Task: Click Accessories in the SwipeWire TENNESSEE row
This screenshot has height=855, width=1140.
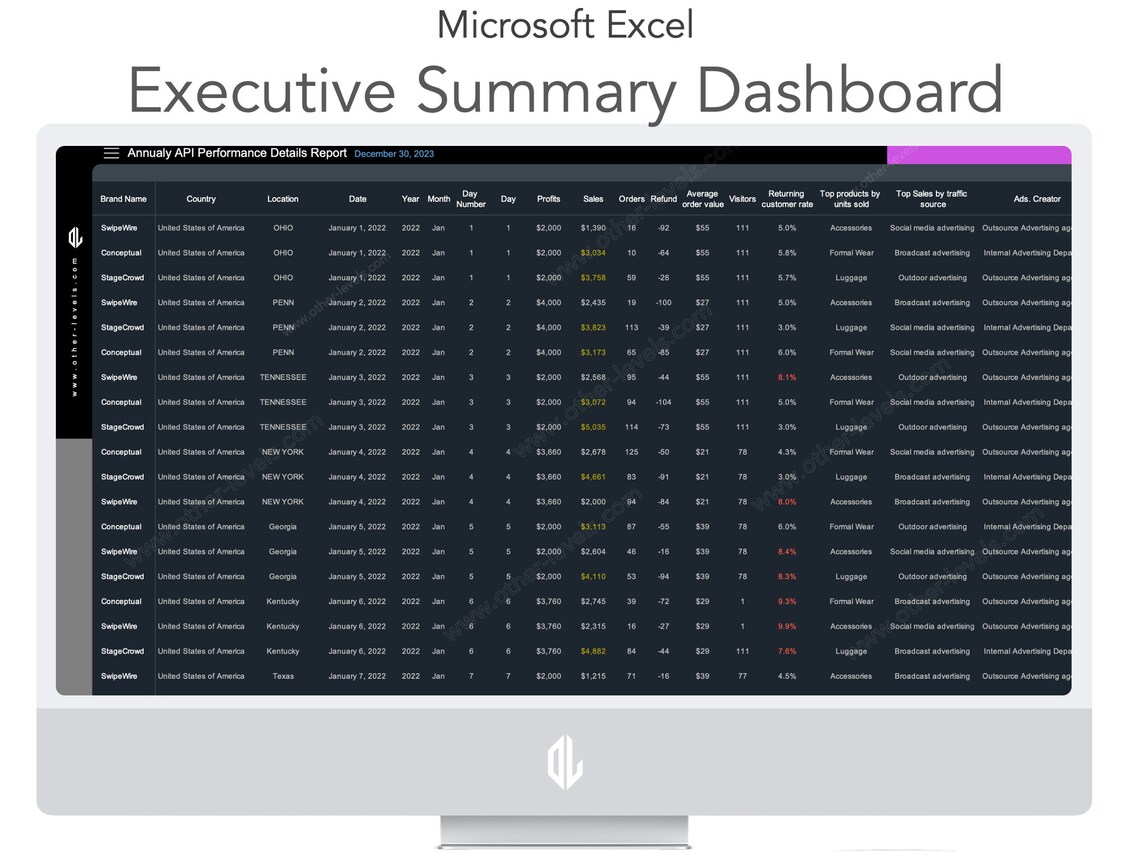Action: pyautogui.click(x=851, y=377)
